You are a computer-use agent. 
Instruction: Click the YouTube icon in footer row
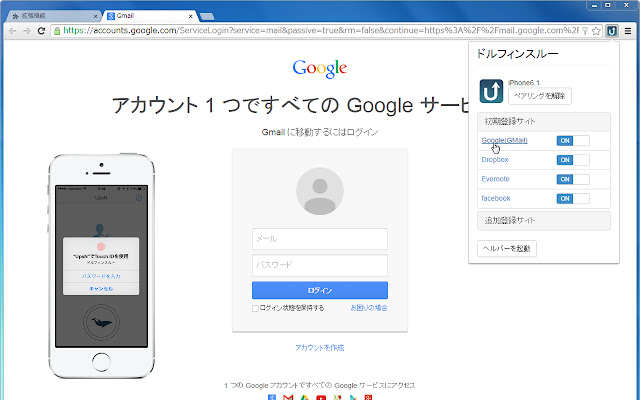[x=320, y=398]
